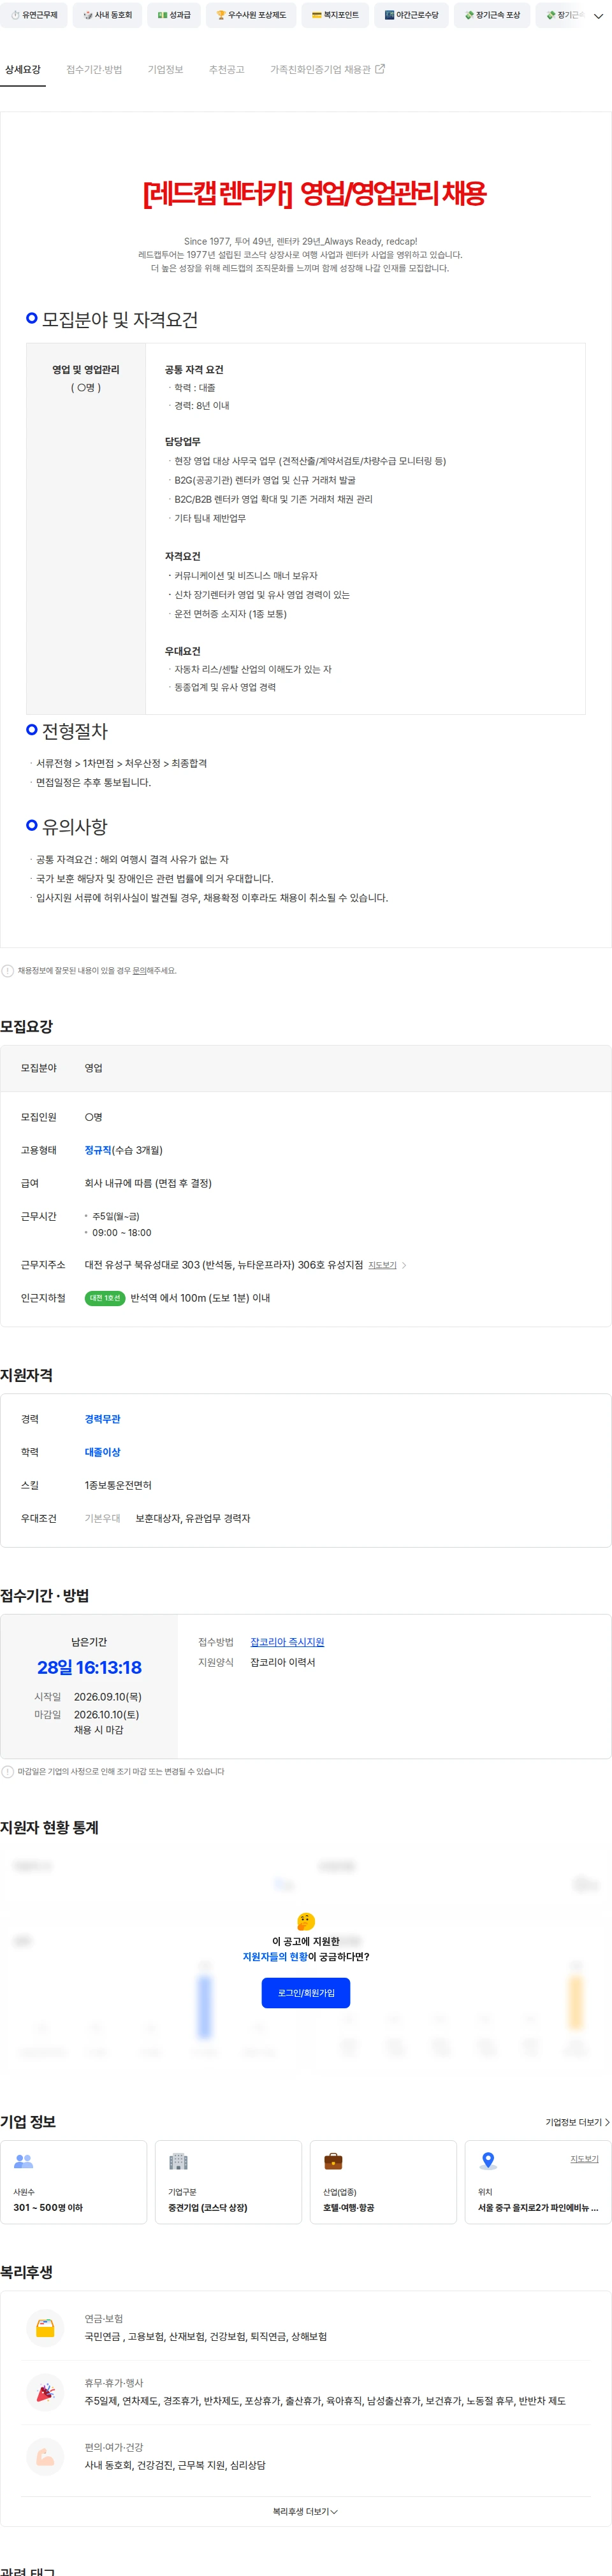Screen dimensions: 612x2576
Task: Click 잡코리아 즉시지원 apply link
Action: click(287, 1642)
